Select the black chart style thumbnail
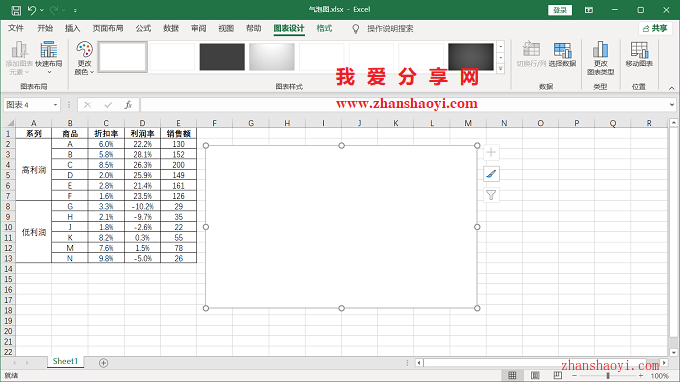Viewport: 680px width, 382px height. [x=471, y=57]
